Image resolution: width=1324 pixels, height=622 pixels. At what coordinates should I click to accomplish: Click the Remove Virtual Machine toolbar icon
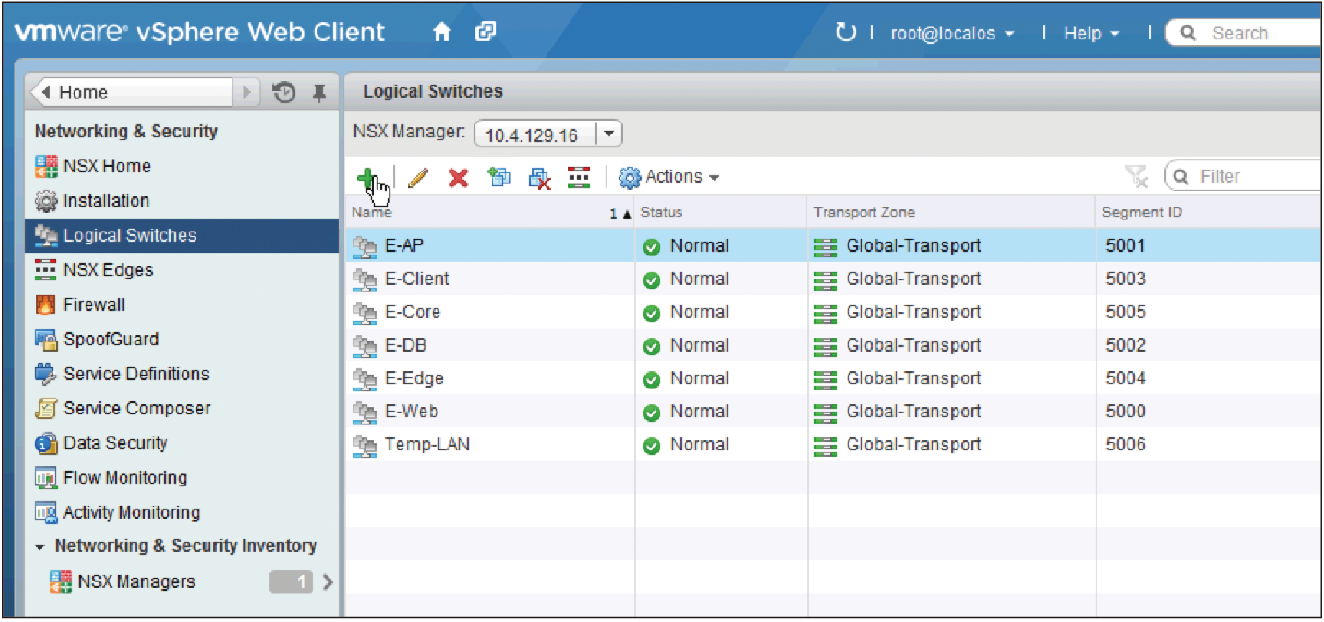pyautogui.click(x=540, y=178)
